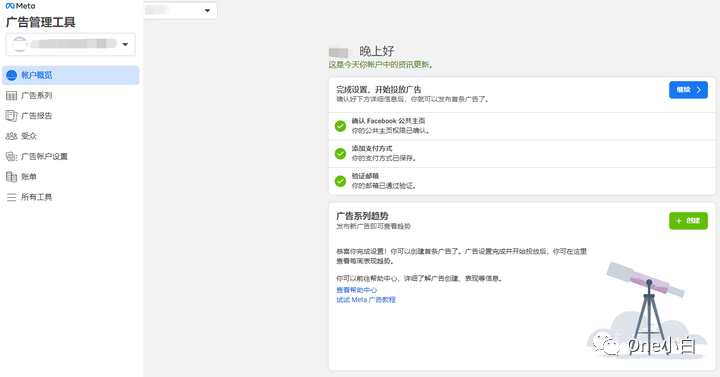Click green checkmark beside 验证邮箱

[340, 181]
